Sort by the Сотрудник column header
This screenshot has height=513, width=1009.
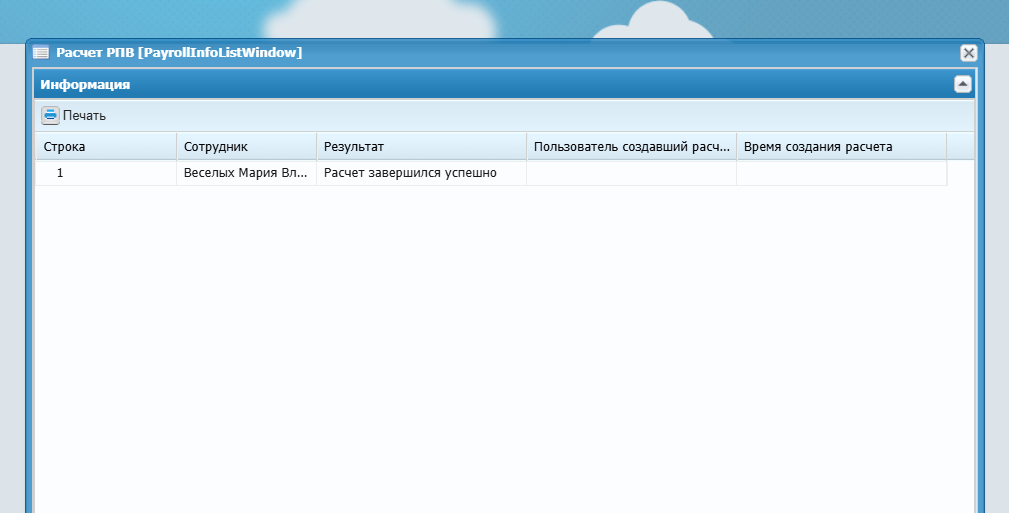click(246, 147)
